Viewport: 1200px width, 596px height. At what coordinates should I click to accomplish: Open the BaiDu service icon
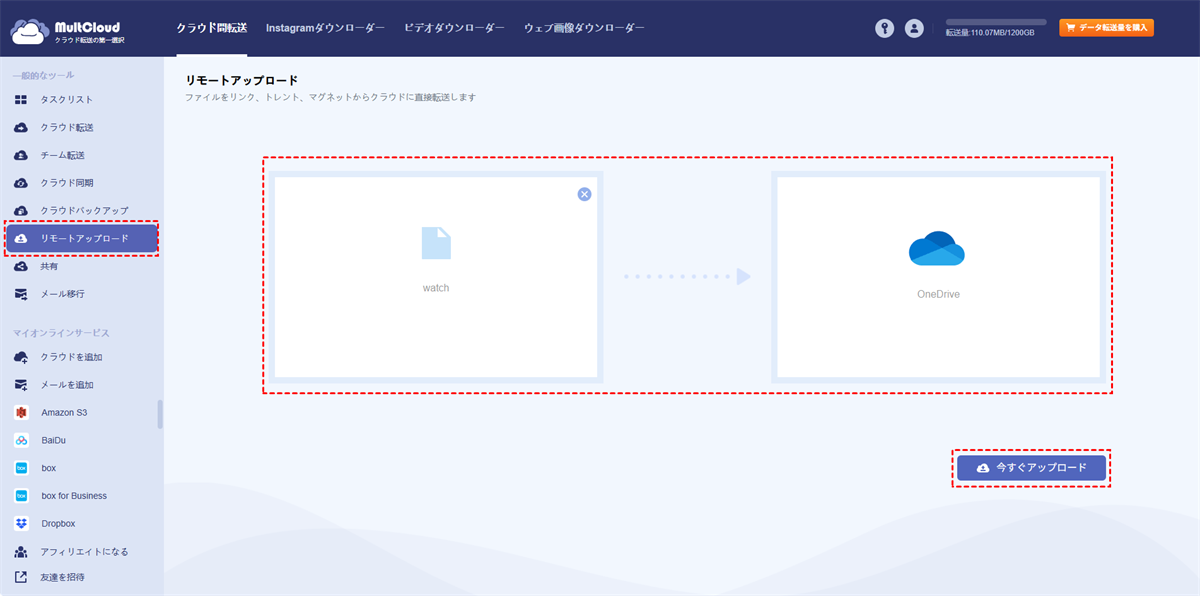coord(21,440)
